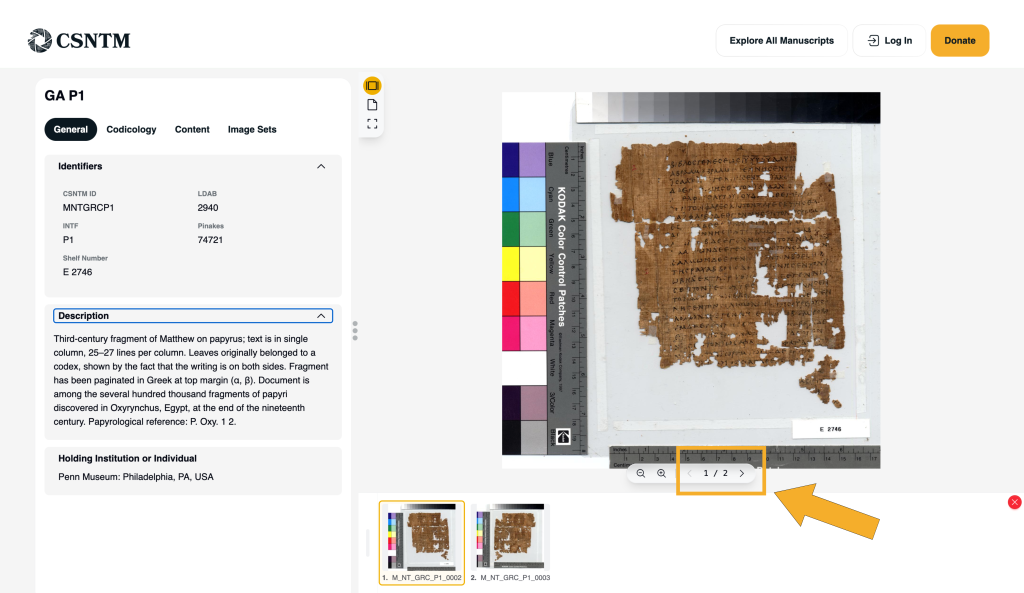Switch to single page view icon
The height and width of the screenshot is (593, 1024).
pos(372,105)
